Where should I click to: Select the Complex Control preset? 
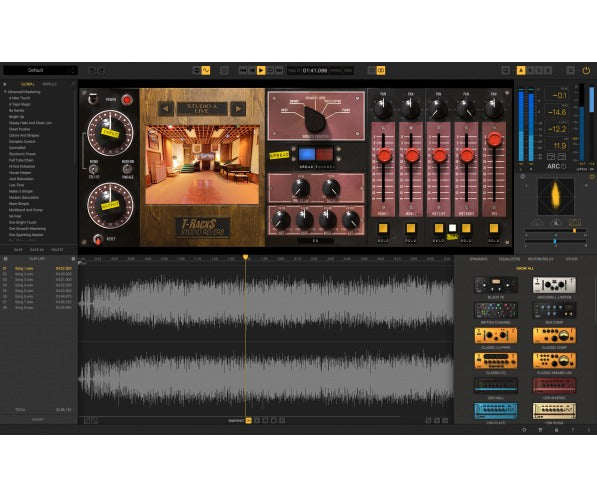tap(22, 141)
